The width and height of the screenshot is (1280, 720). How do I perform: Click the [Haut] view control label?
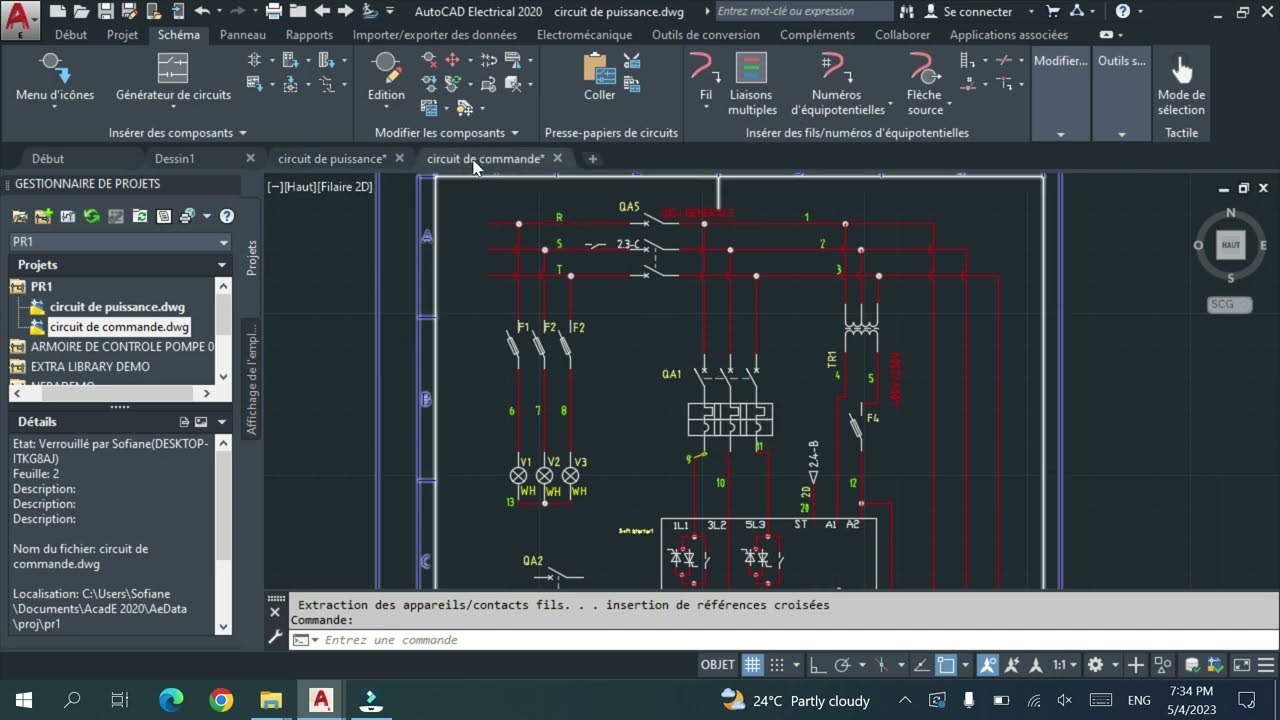pos(301,186)
